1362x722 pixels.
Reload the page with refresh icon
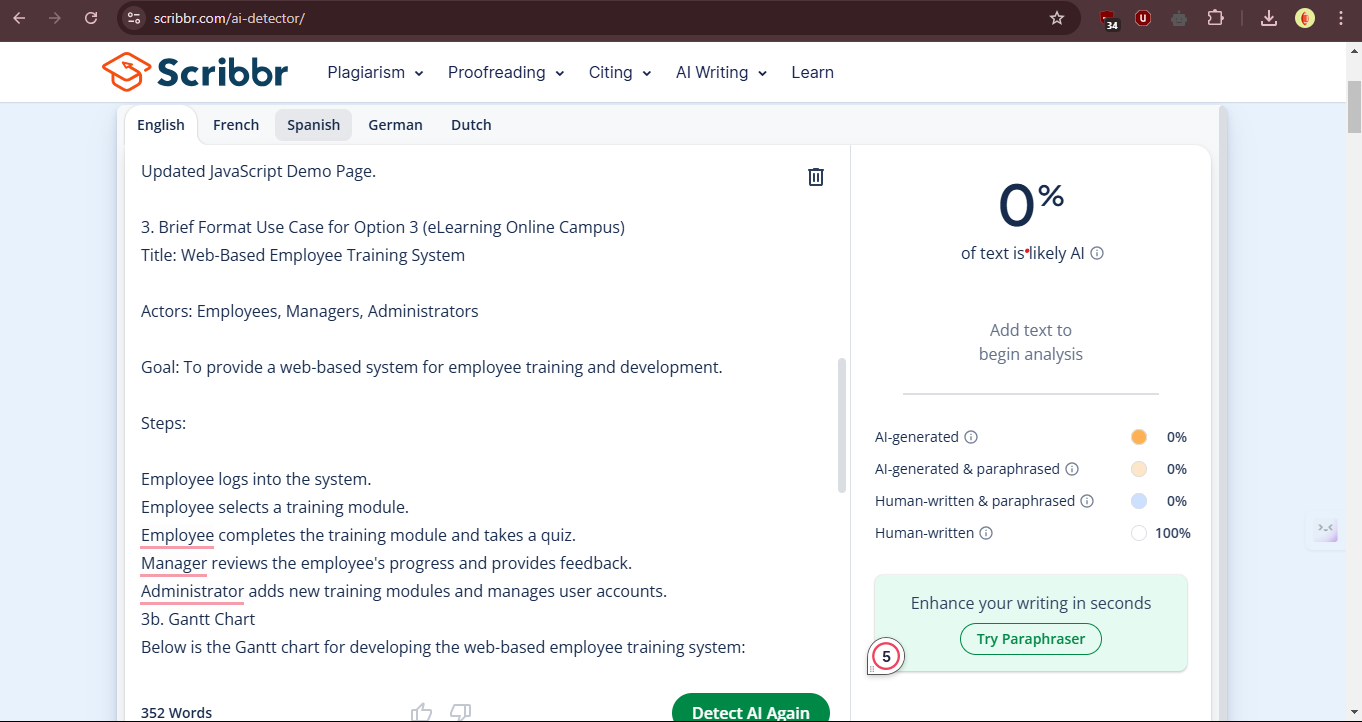pos(91,18)
